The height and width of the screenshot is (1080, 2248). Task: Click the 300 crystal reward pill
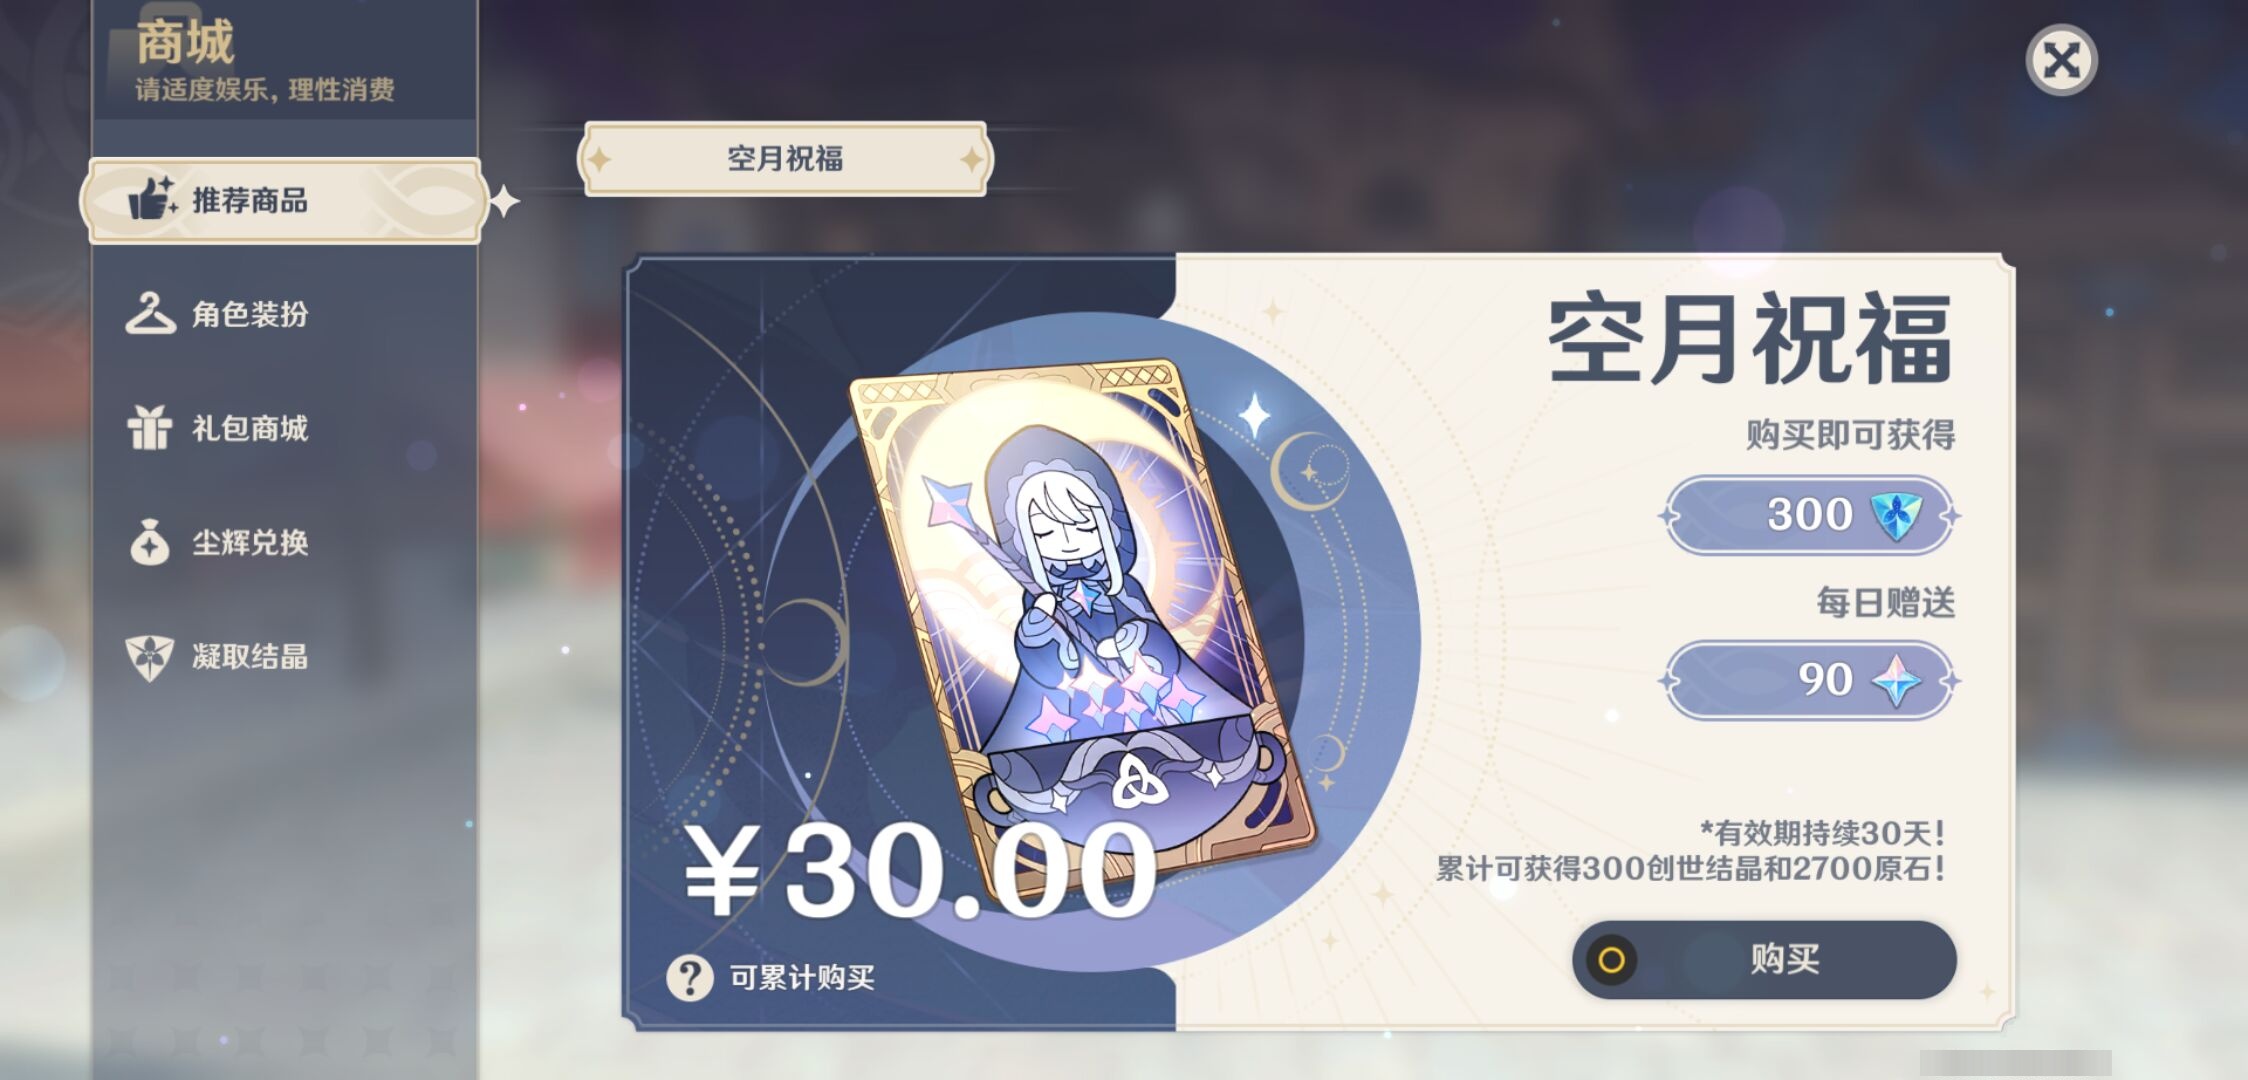[x=1810, y=515]
